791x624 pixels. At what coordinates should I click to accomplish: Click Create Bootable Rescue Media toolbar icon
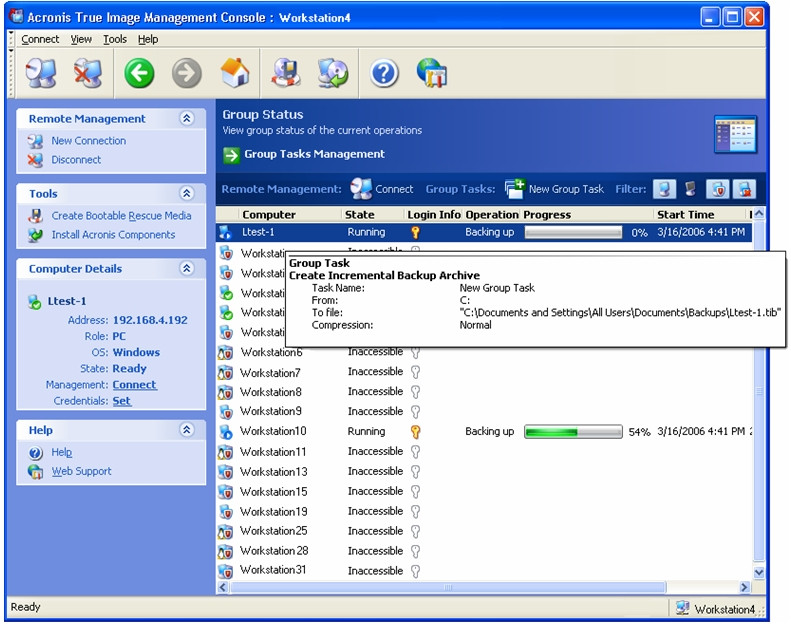pos(287,74)
